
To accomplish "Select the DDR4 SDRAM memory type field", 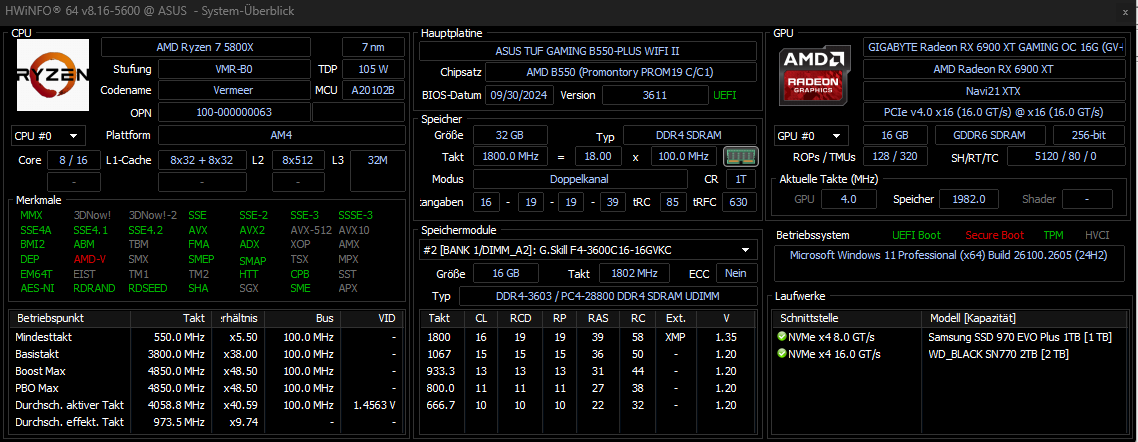I will click(689, 135).
